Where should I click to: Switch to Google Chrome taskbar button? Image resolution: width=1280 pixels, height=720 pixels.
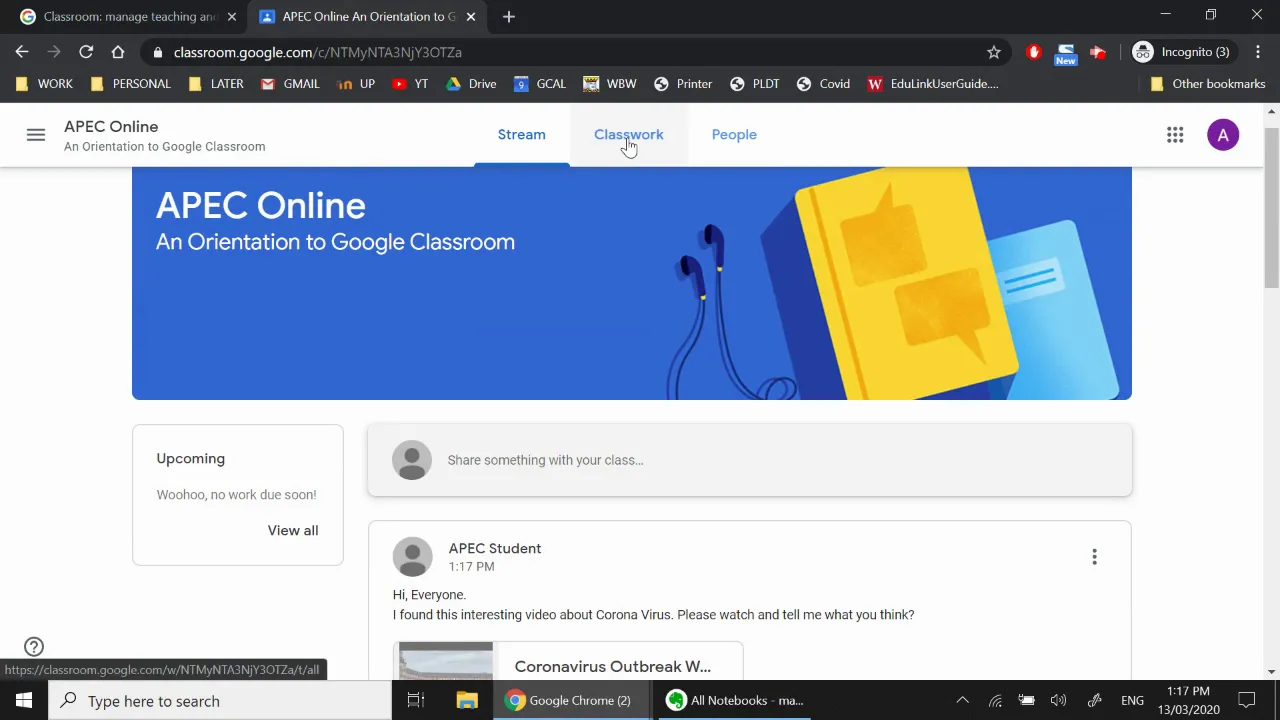click(569, 701)
